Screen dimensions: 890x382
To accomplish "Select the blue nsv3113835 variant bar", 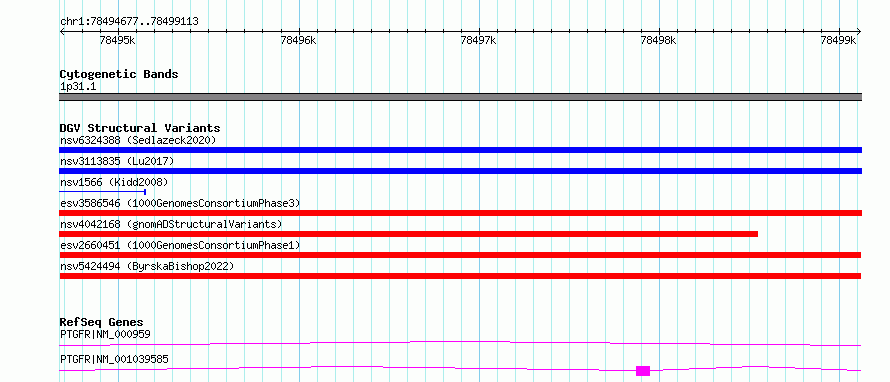I will click(460, 171).
